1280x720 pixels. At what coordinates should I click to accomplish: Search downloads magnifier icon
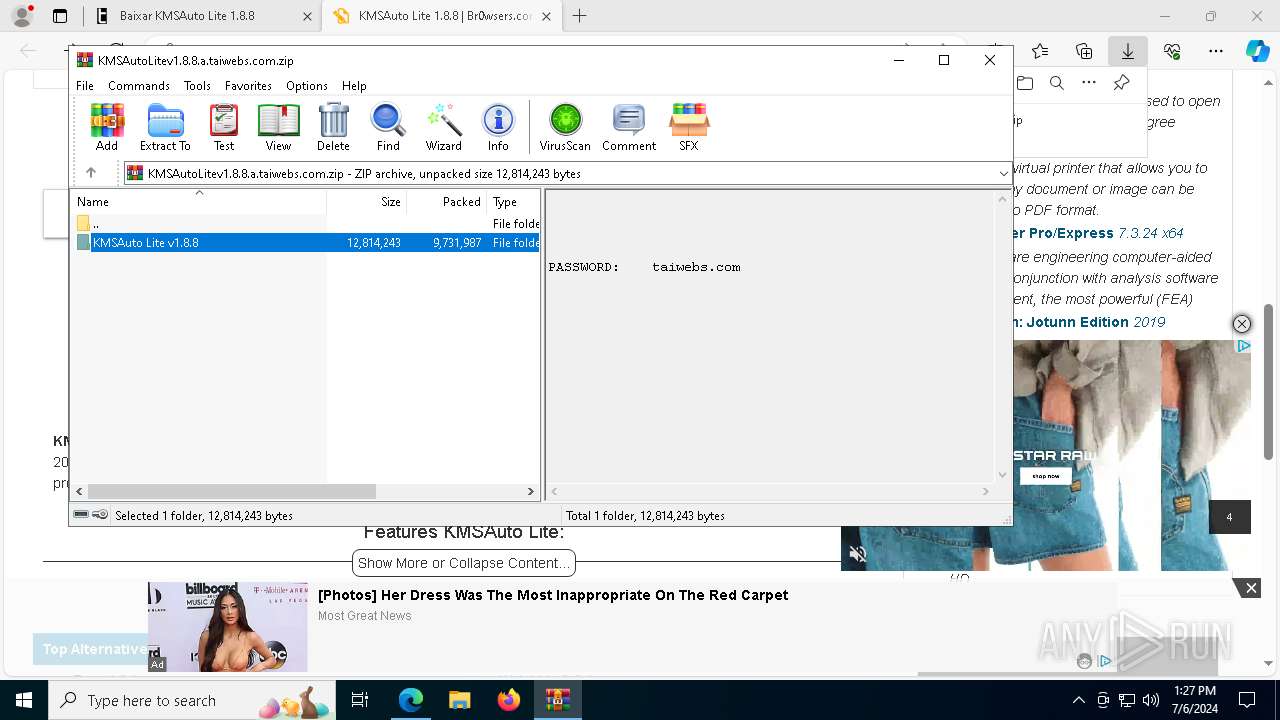tap(1057, 83)
